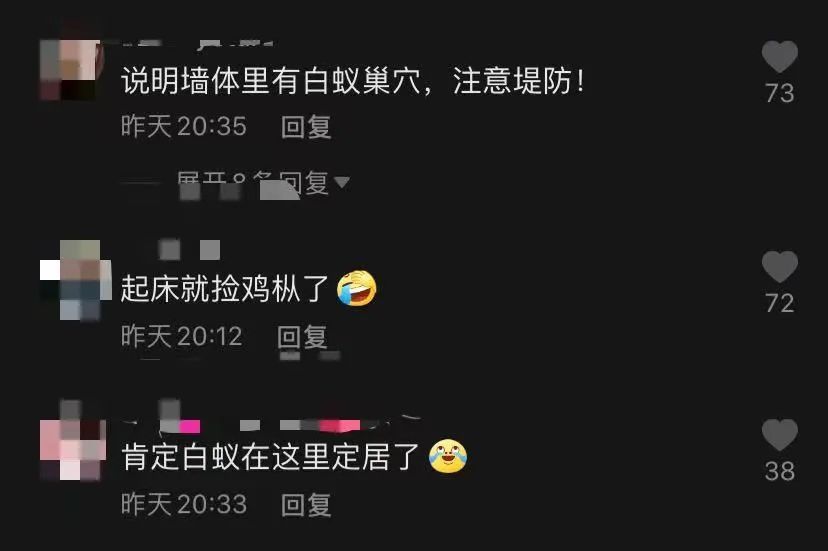Image resolution: width=828 pixels, height=551 pixels.
Task: Click the 73 like count
Action: 779,94
